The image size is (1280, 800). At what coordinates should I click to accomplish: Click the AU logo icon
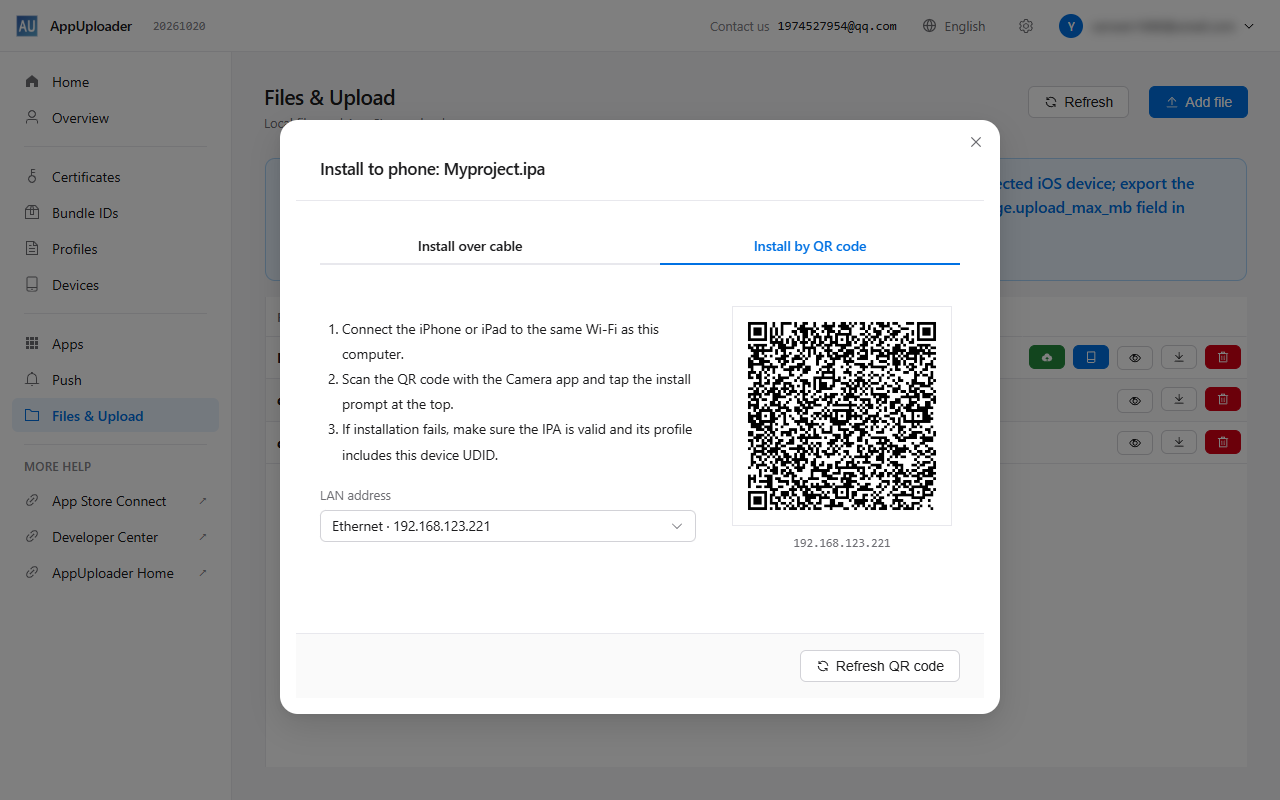coord(27,26)
